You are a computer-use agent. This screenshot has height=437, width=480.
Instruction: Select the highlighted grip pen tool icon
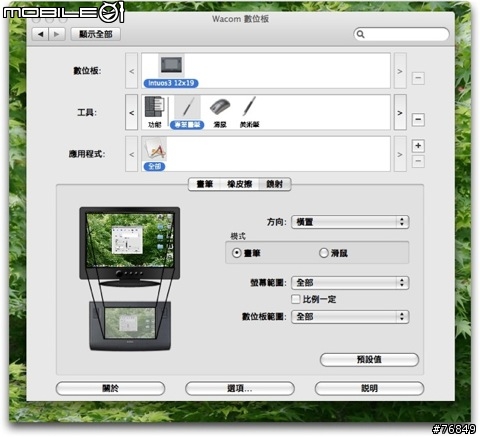(187, 107)
